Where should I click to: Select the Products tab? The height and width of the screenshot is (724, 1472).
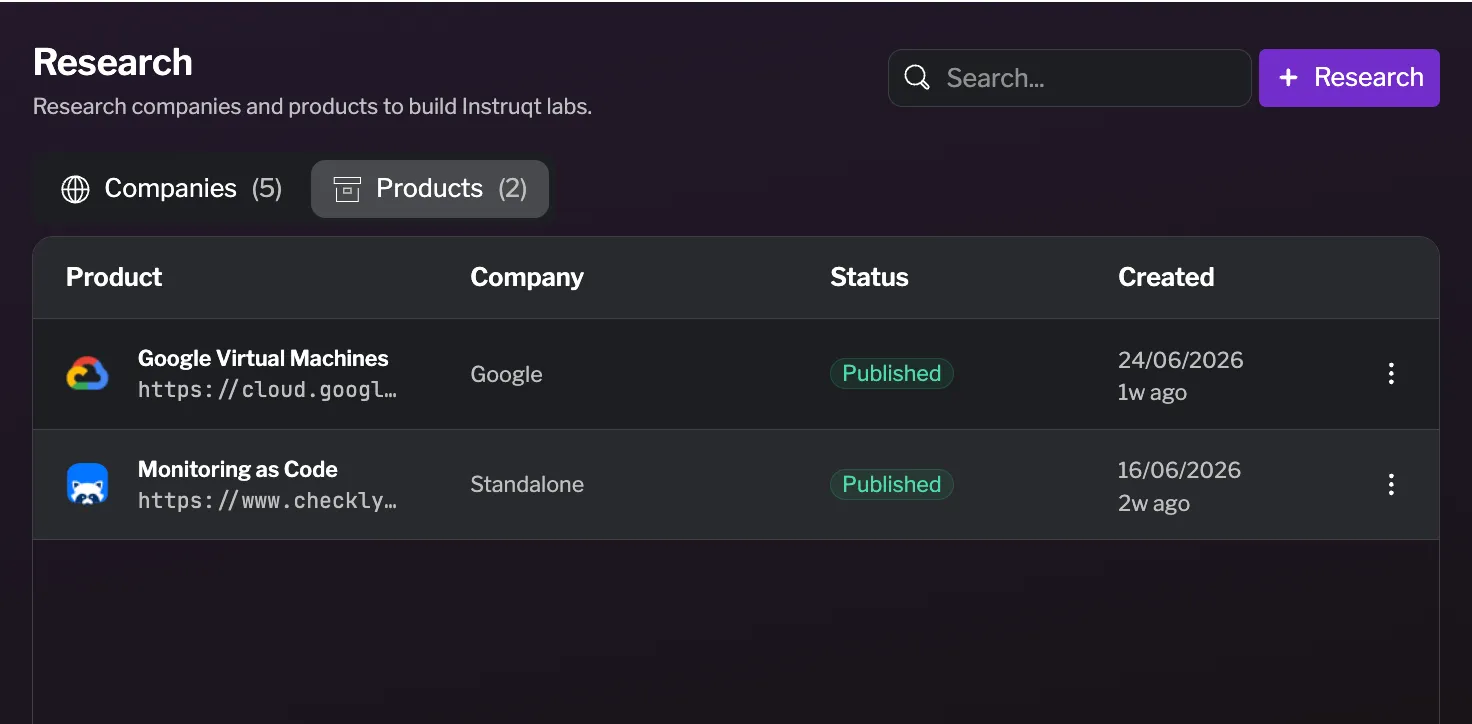[x=430, y=189]
